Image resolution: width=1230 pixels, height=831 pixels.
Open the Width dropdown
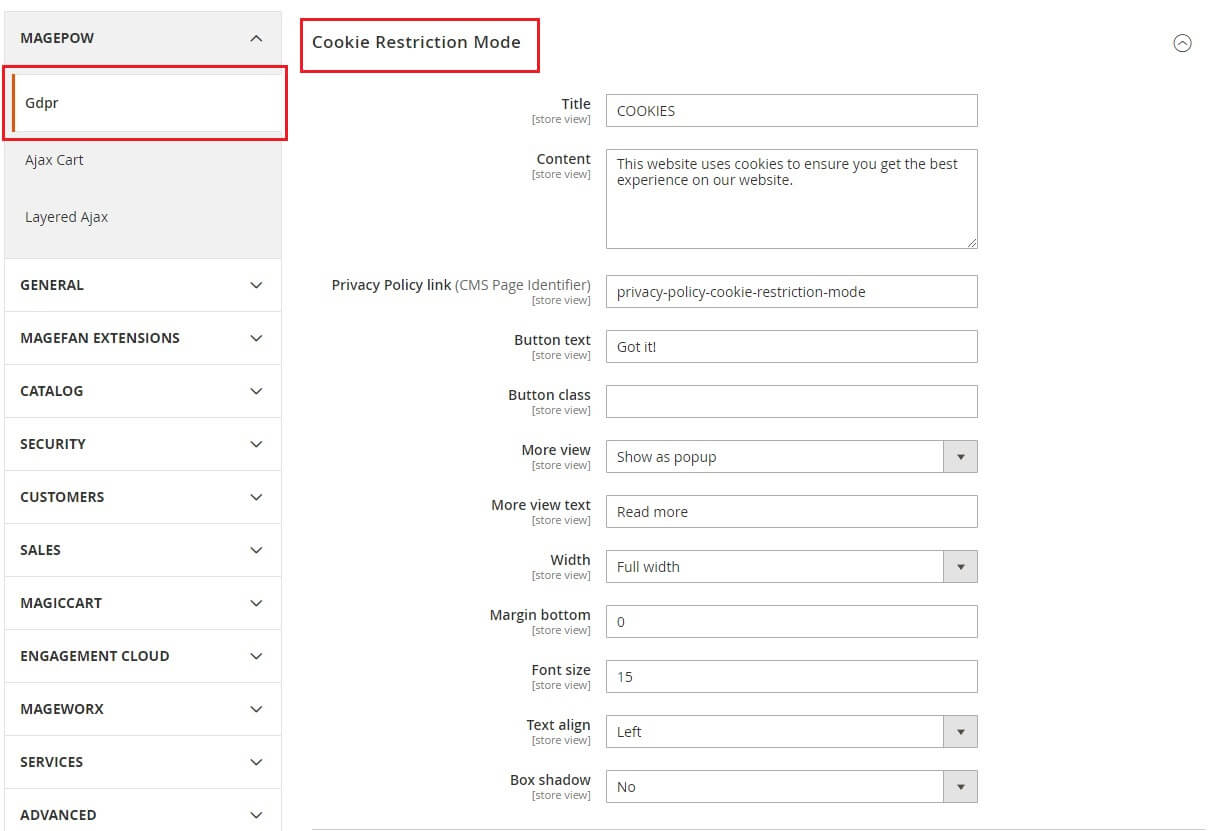point(791,567)
